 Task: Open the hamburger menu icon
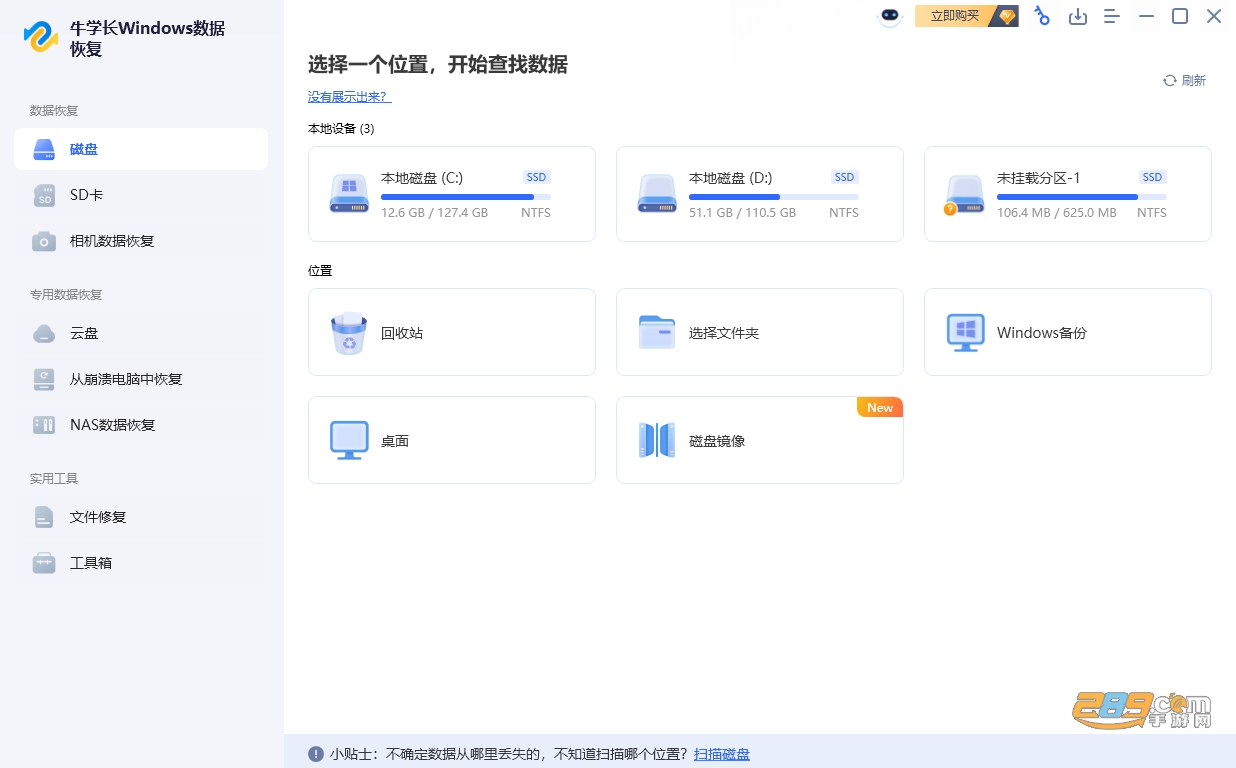1112,16
